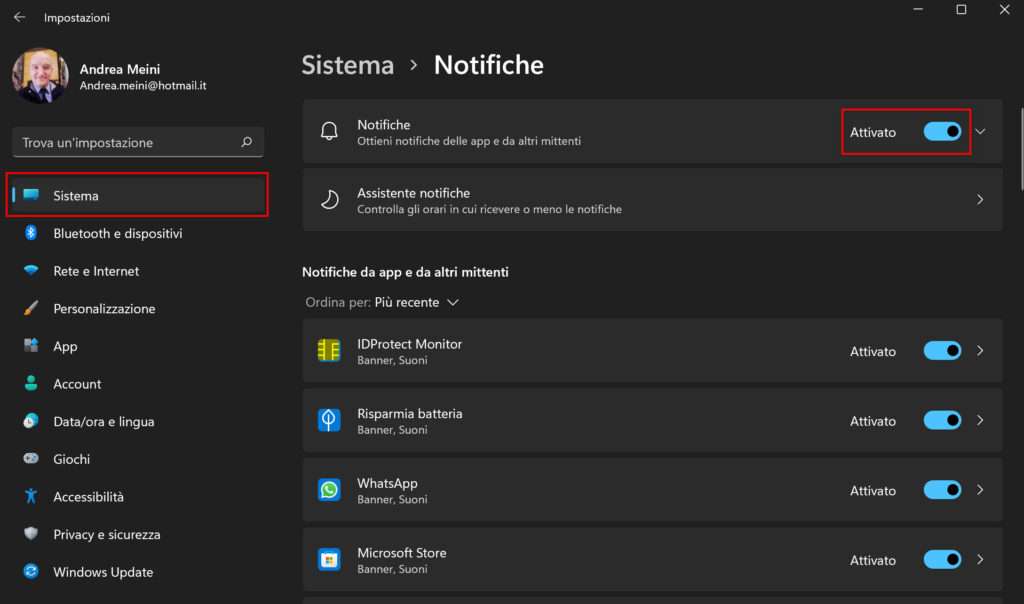Open Microsoft Store details chevron
This screenshot has width=1024, height=604.
point(980,560)
